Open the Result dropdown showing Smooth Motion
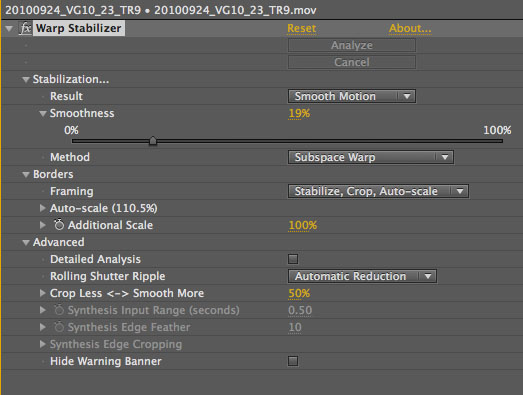 352,96
